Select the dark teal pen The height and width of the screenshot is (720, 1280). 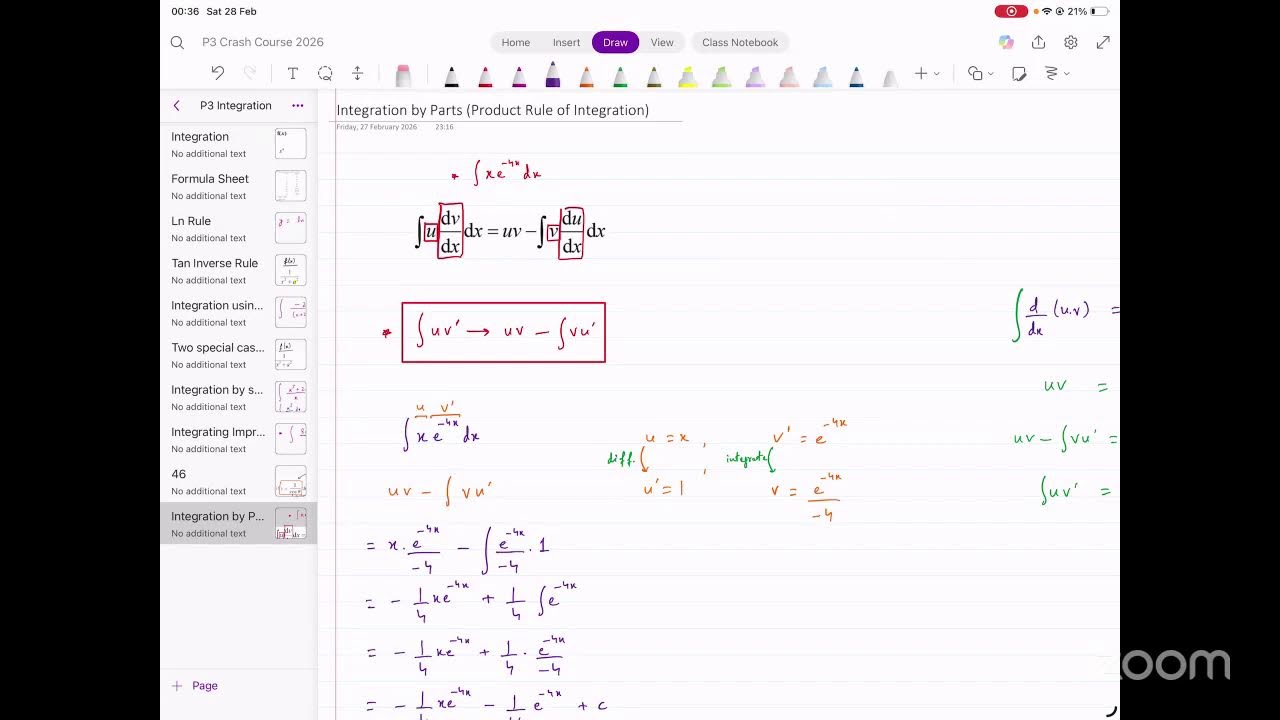tap(856, 76)
